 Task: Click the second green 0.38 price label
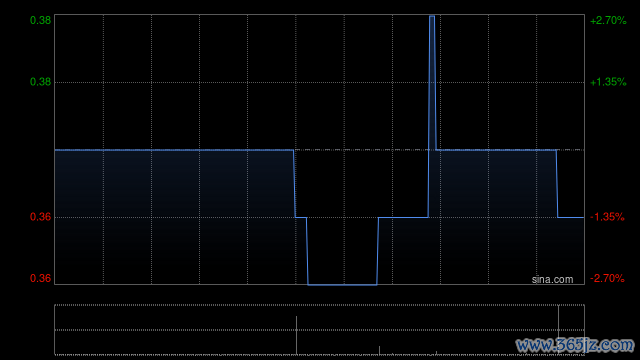coord(40,82)
